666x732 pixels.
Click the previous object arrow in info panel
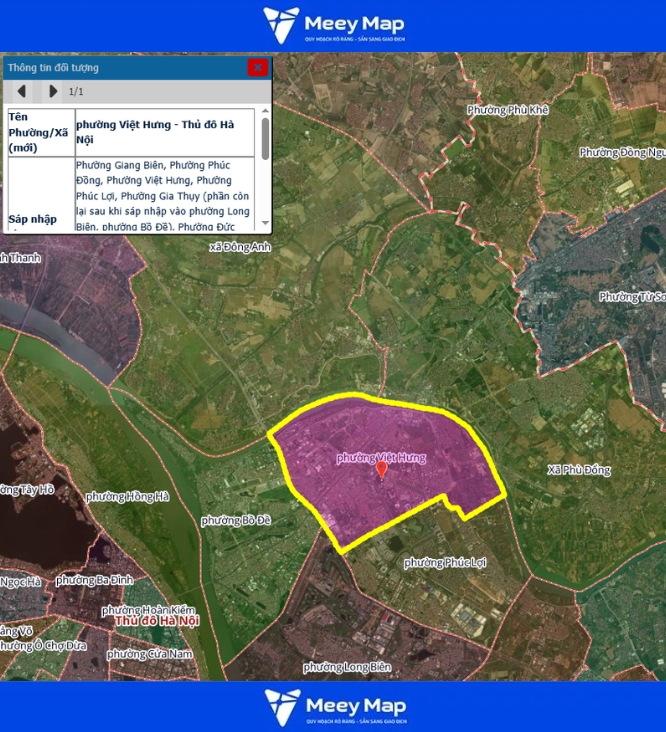[x=22, y=91]
